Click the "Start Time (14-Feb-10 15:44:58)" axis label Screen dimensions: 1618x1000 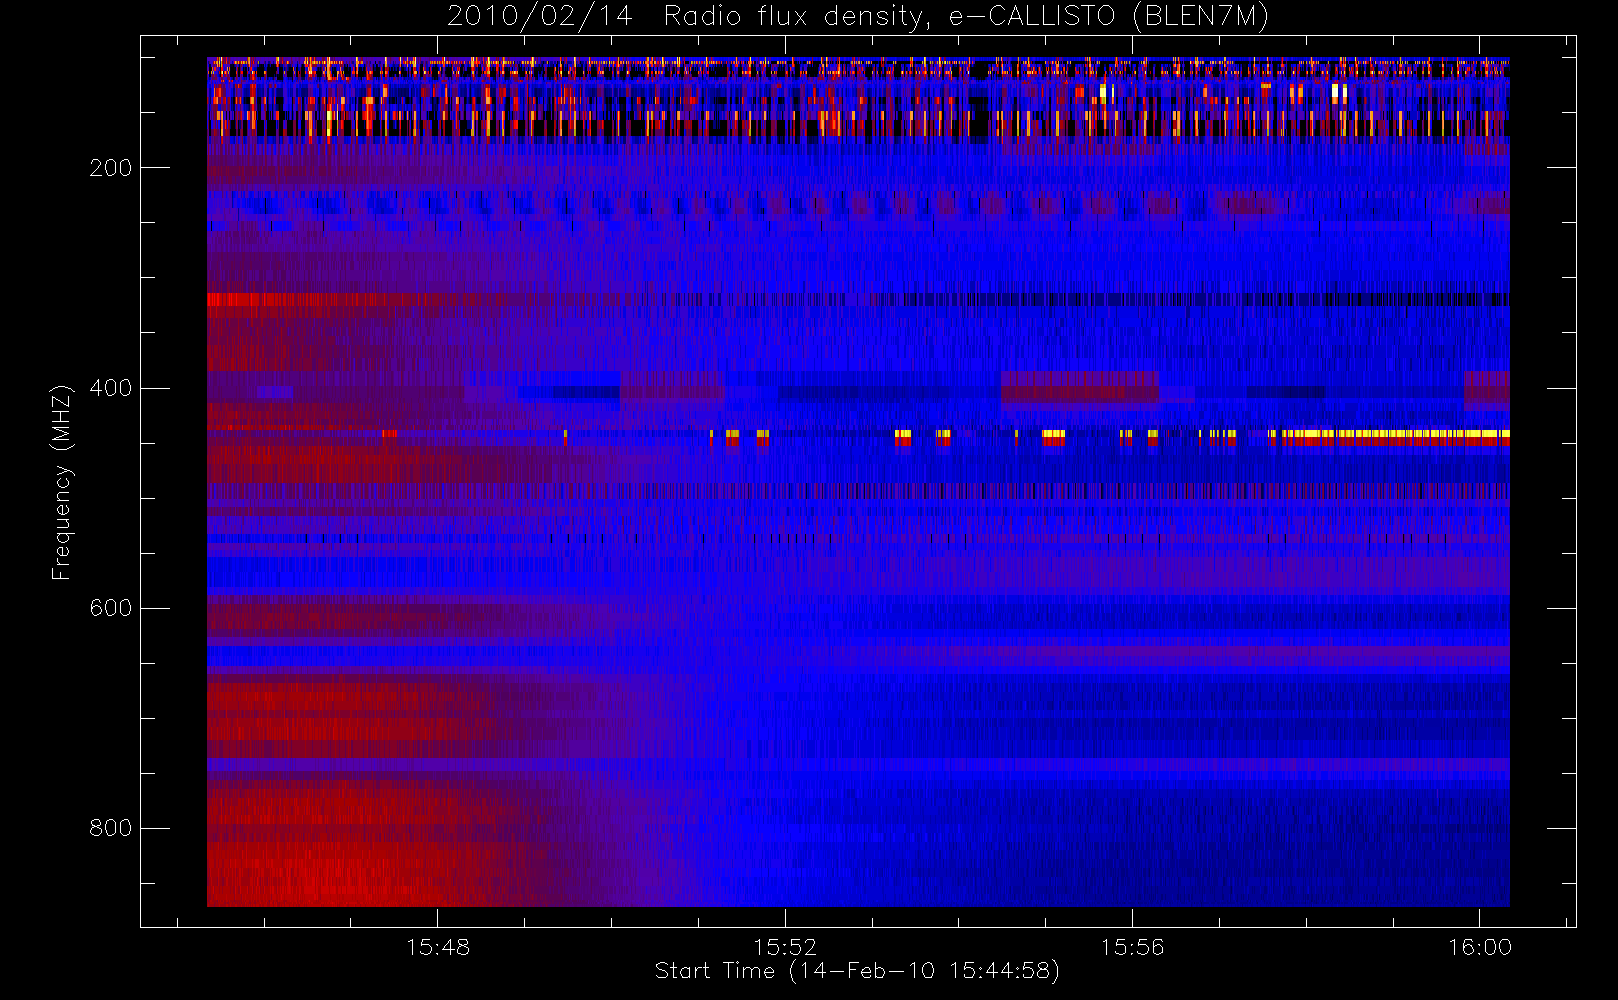pos(857,971)
